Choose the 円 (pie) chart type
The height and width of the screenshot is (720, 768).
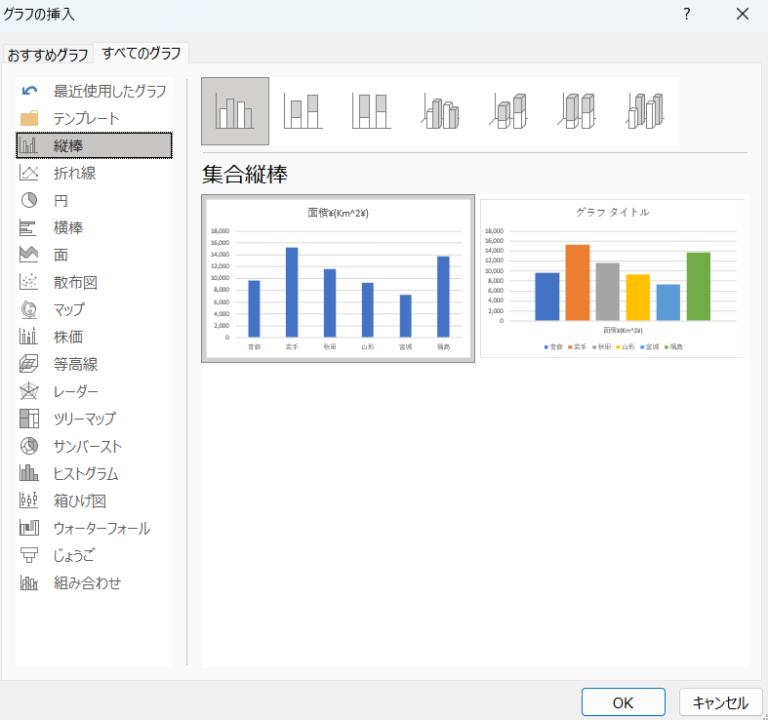(x=61, y=200)
